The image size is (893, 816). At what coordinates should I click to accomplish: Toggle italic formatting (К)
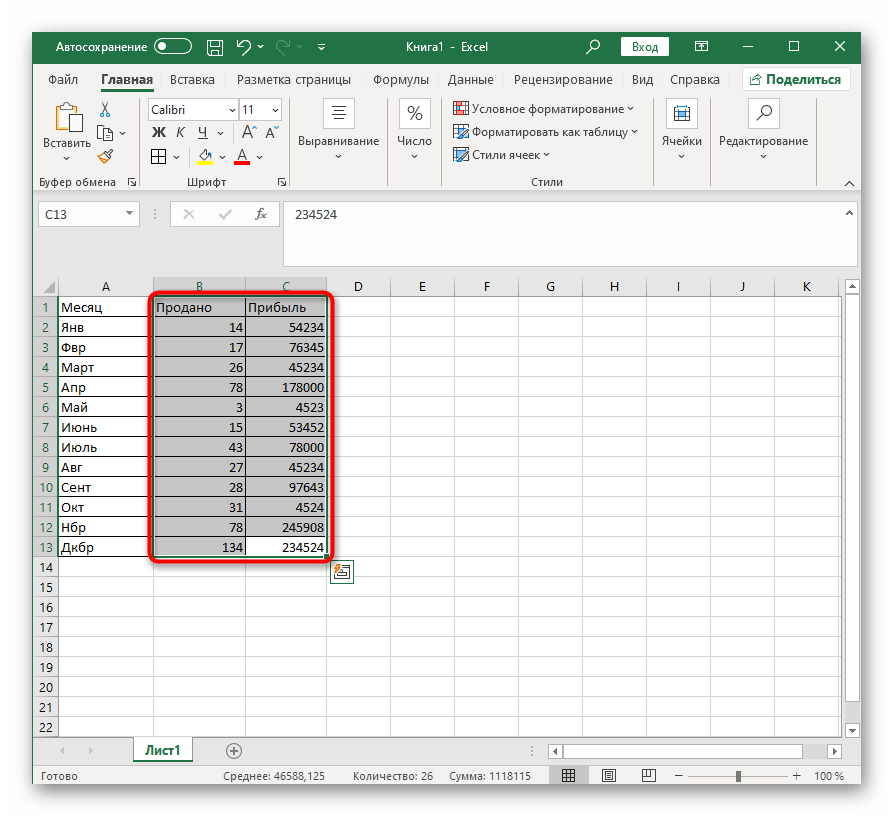click(181, 133)
